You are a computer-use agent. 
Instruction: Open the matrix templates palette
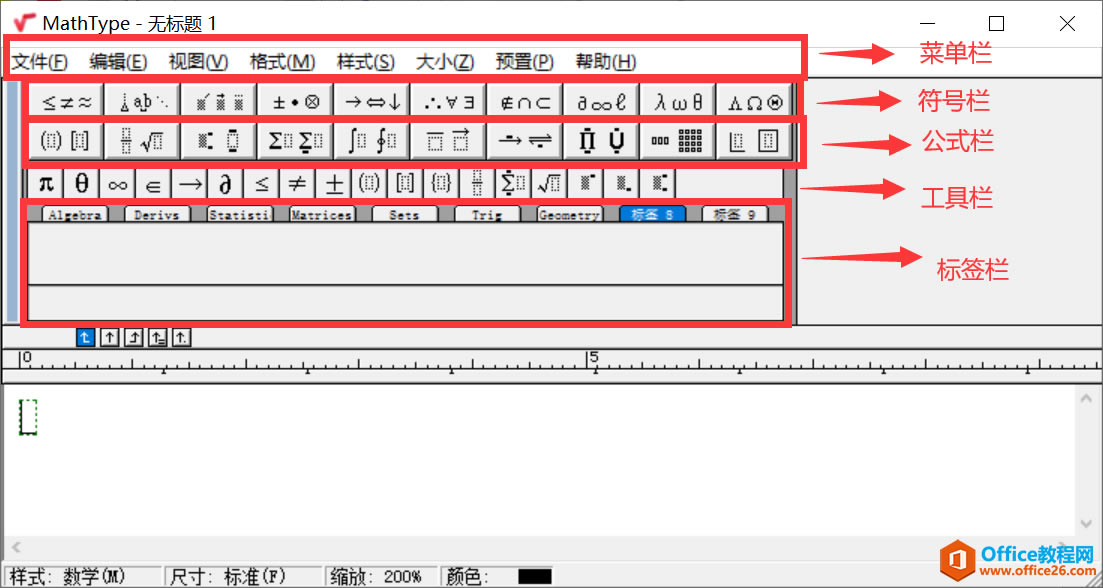point(676,140)
